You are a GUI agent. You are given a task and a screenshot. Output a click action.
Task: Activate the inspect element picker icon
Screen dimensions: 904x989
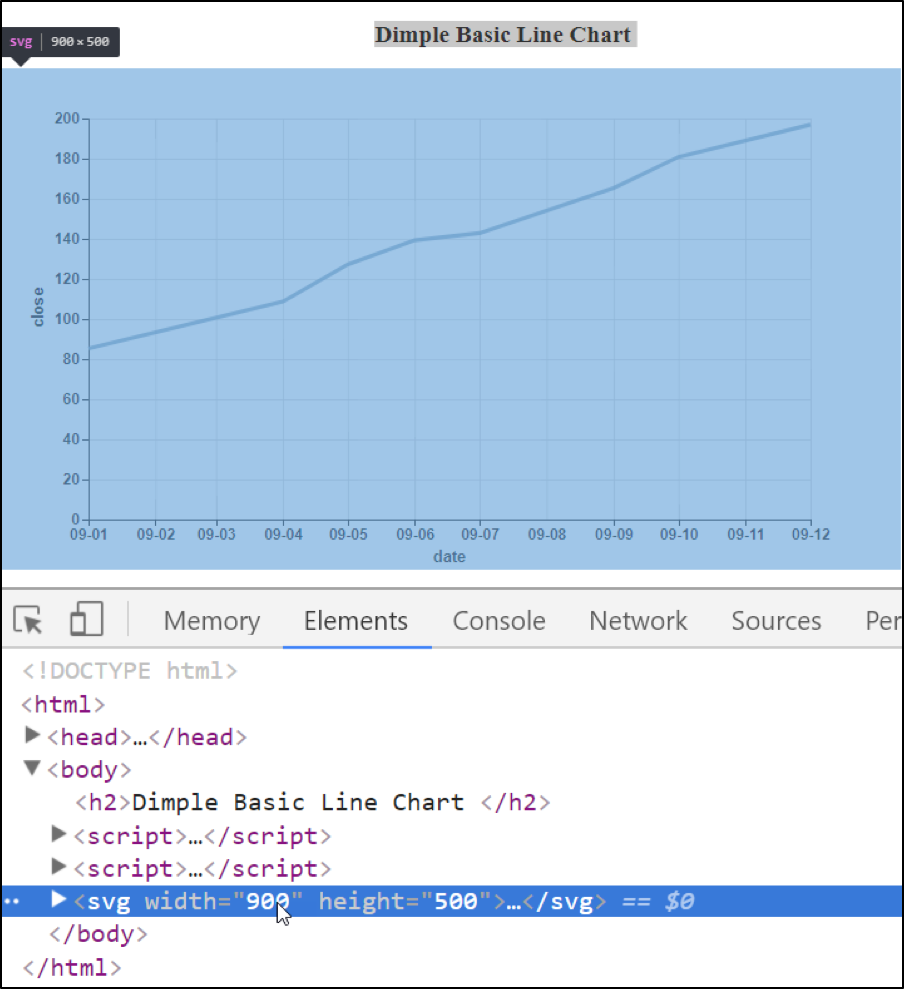click(x=28, y=619)
